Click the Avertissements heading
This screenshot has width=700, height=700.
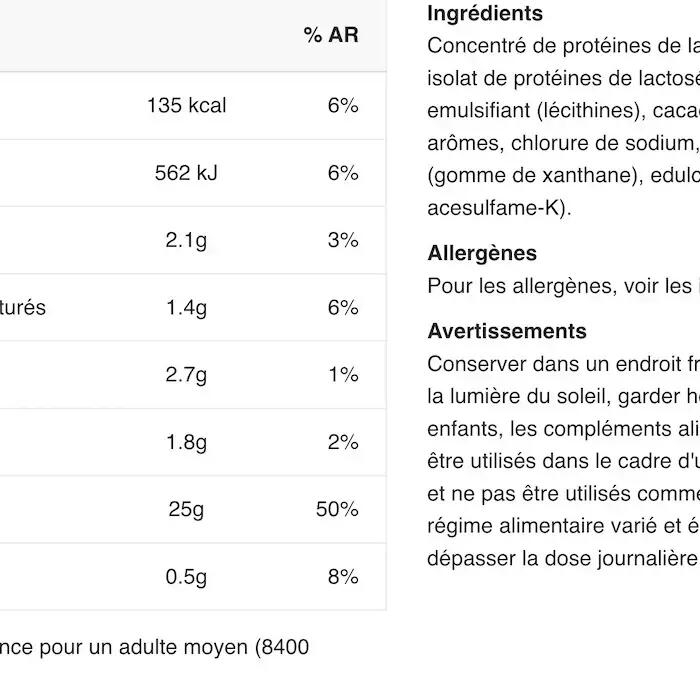(507, 331)
